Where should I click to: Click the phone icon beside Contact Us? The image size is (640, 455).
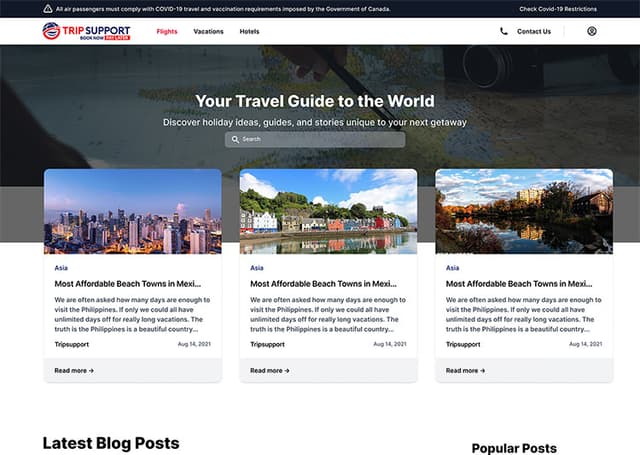click(x=504, y=31)
